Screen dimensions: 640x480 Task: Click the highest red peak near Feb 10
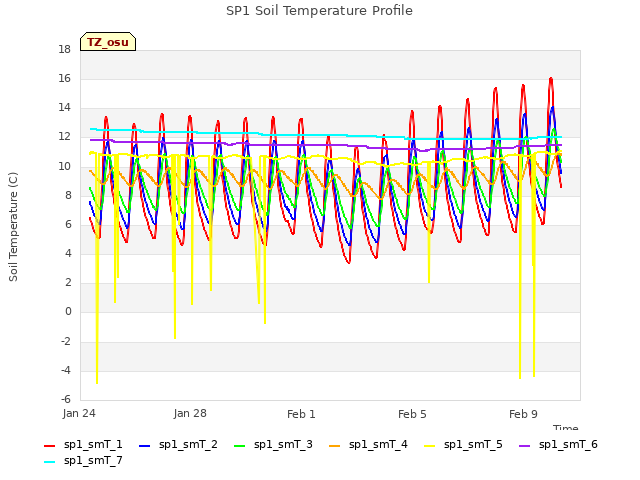551,79
